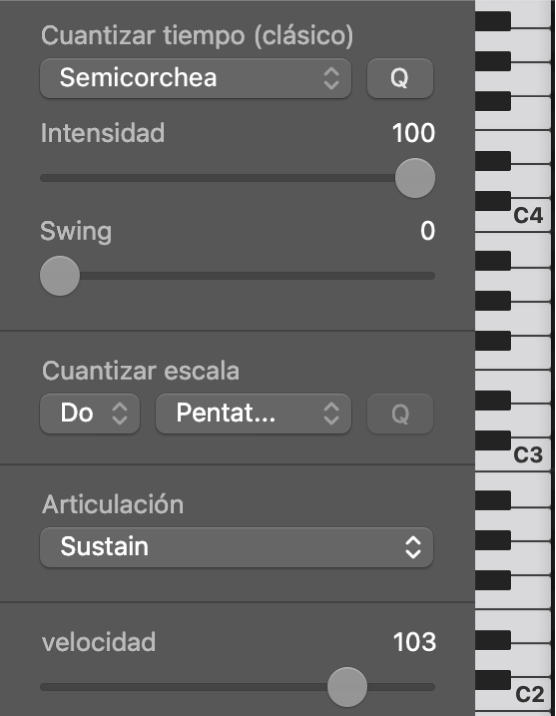
Task: Click the velocidad value 103
Action: 414,642
